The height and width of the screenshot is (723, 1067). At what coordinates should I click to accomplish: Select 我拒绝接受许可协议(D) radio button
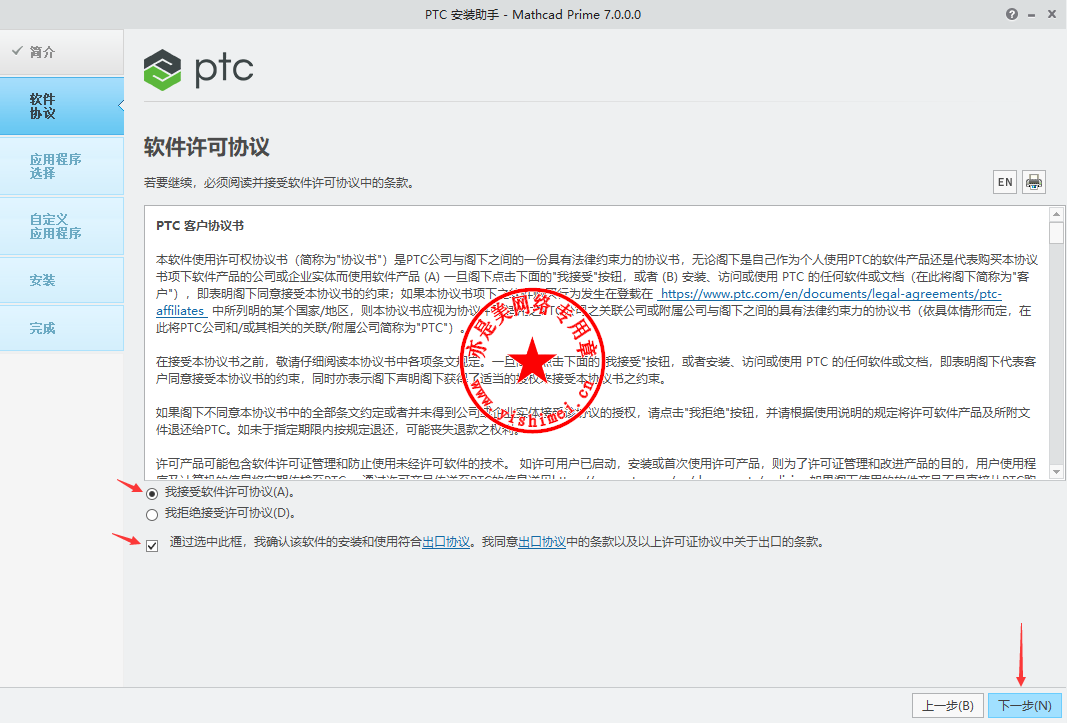click(152, 515)
